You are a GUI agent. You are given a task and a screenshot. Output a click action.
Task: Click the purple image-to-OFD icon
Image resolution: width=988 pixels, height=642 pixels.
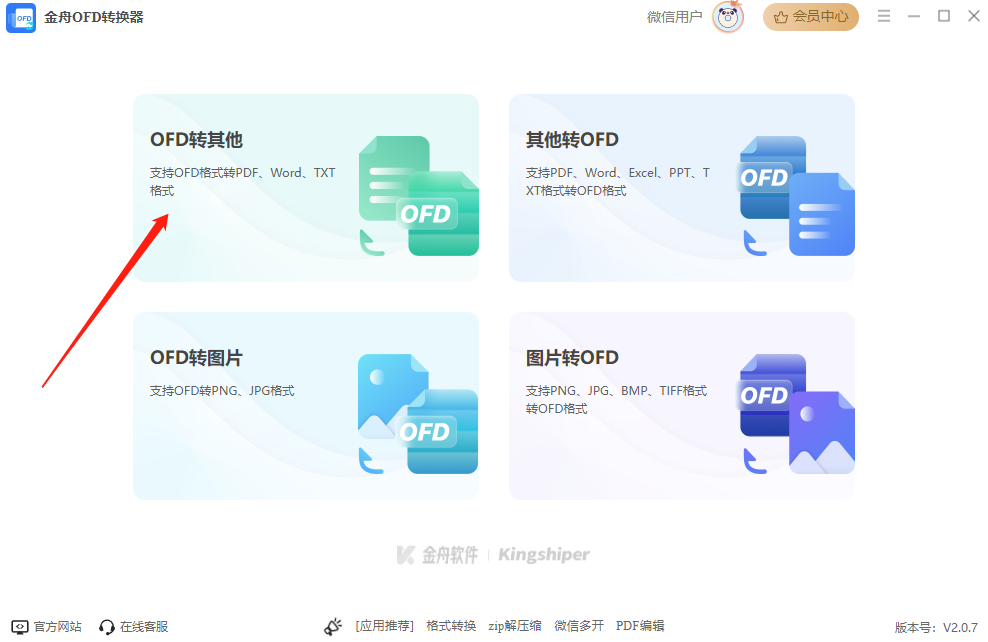[x=796, y=414]
